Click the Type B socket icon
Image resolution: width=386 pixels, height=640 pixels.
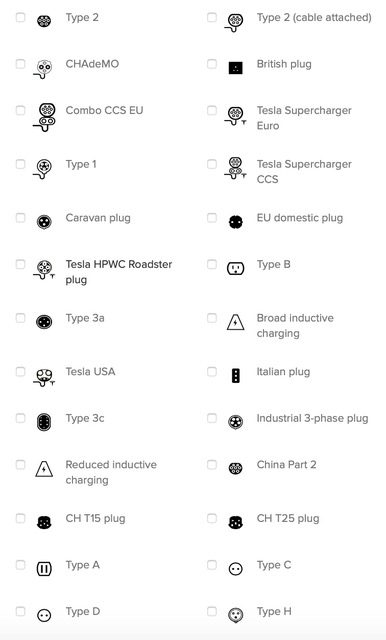point(235,268)
